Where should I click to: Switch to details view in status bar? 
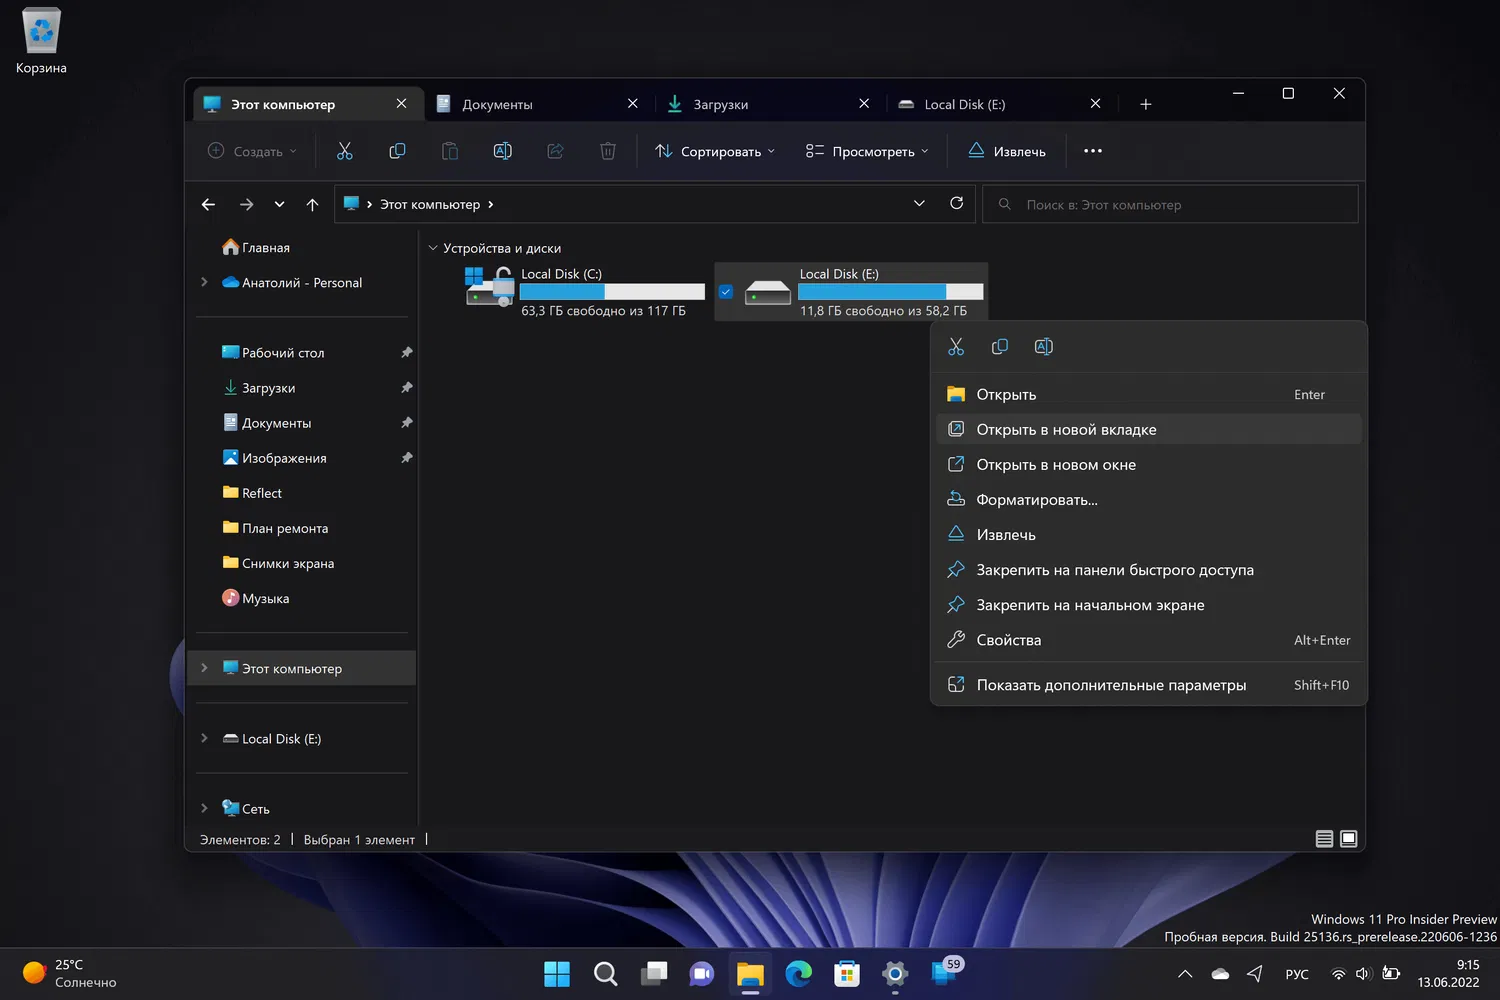1324,839
